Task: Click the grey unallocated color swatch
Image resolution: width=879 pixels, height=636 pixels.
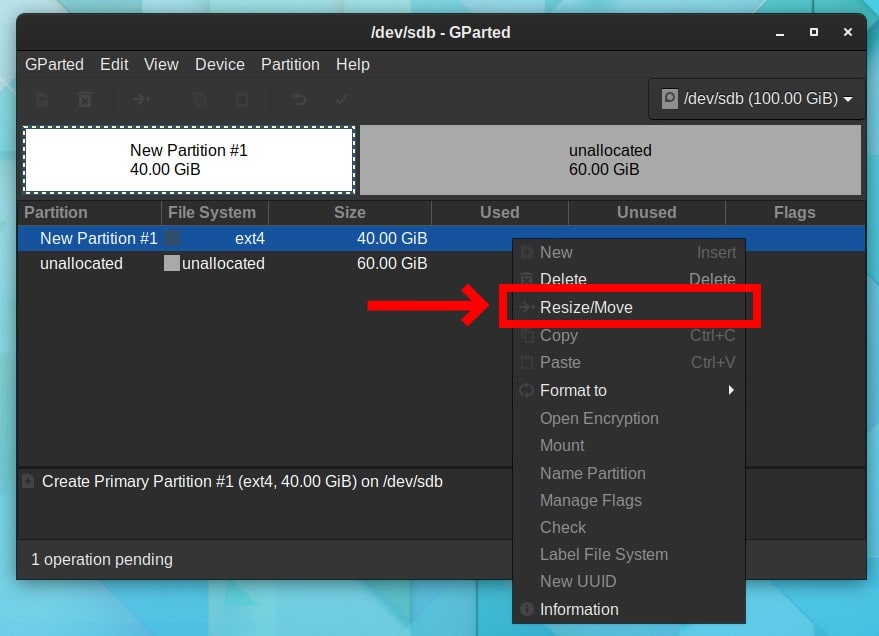Action: click(172, 263)
